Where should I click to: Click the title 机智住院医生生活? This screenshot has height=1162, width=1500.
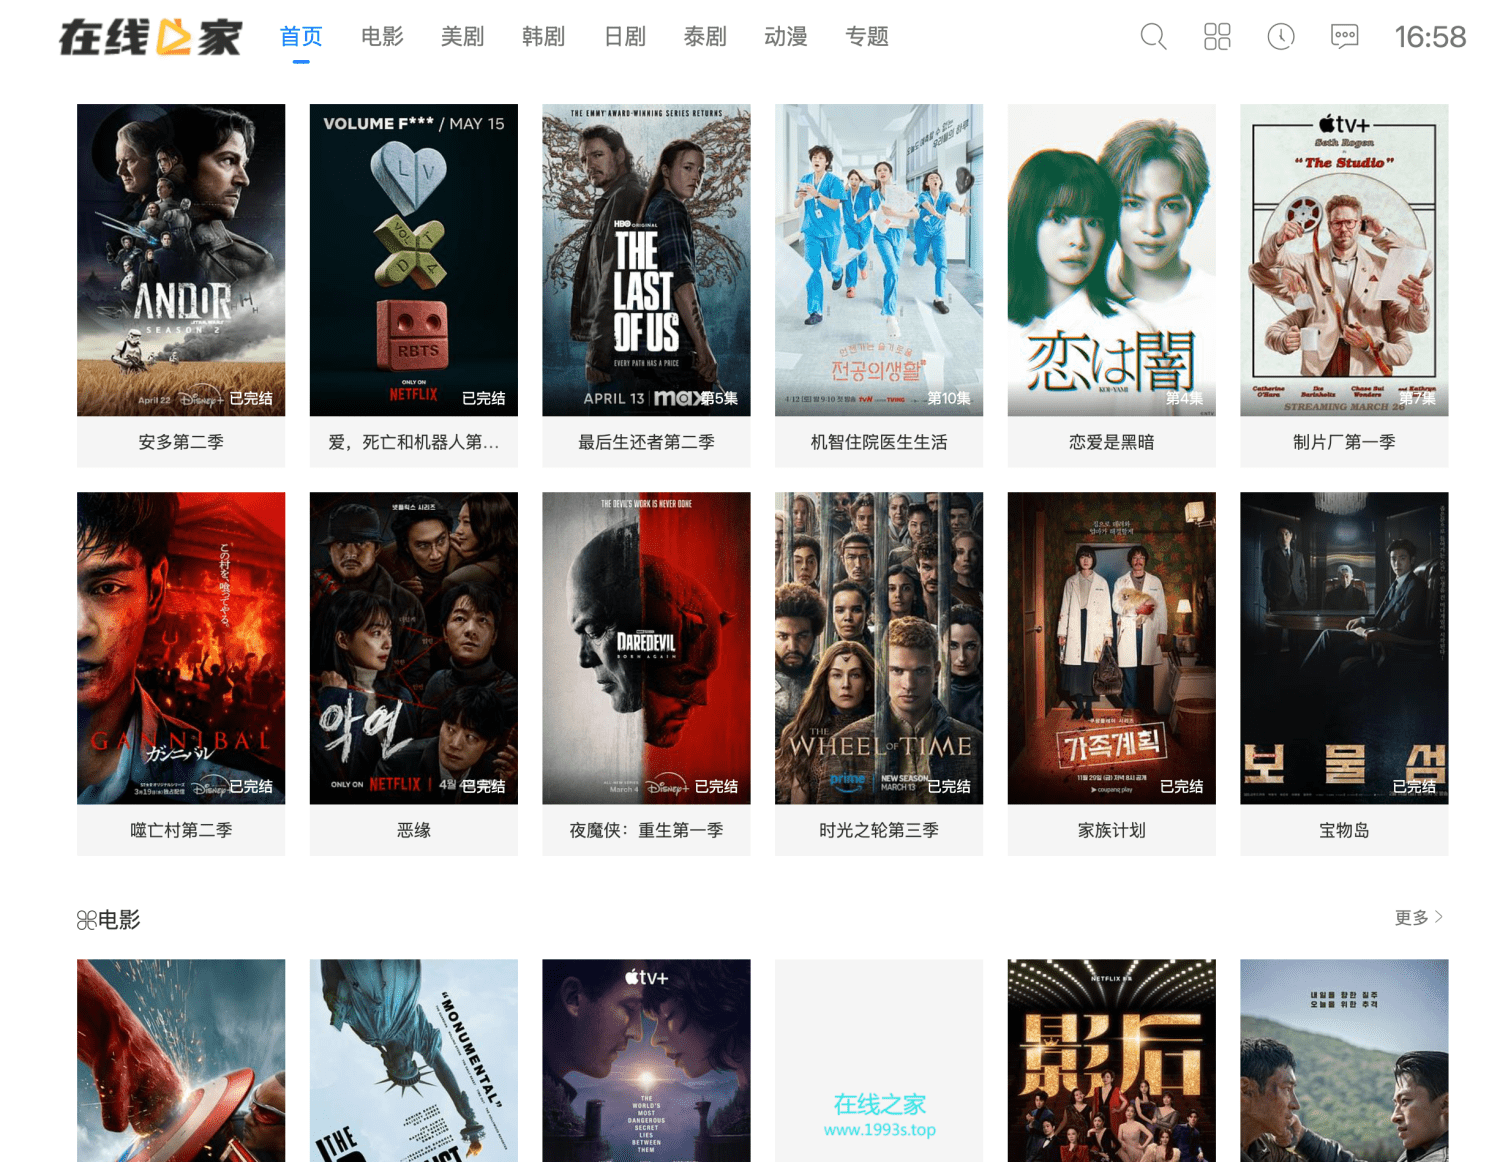point(879,442)
